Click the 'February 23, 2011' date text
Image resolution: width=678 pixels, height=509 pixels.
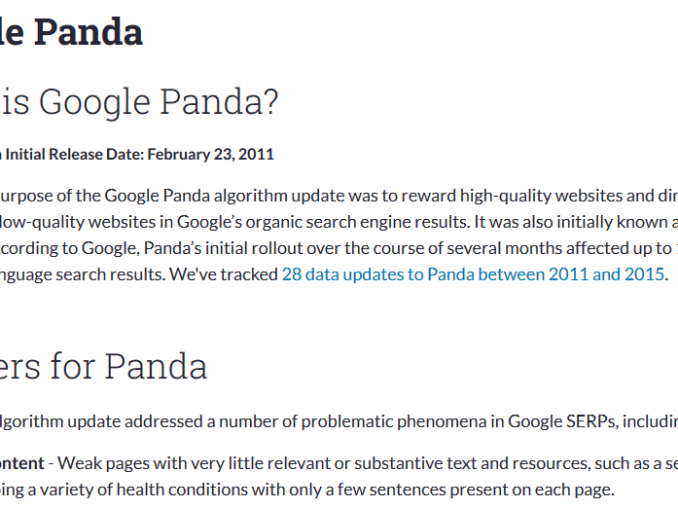pos(211,154)
